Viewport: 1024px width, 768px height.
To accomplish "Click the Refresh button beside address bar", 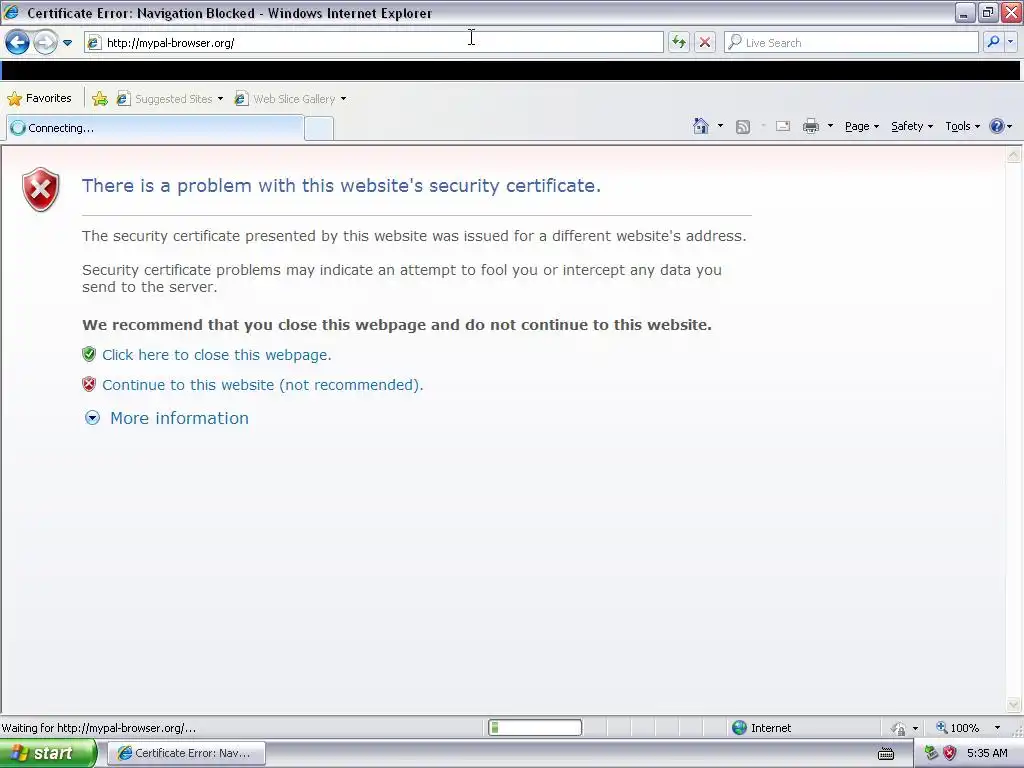I will point(679,42).
